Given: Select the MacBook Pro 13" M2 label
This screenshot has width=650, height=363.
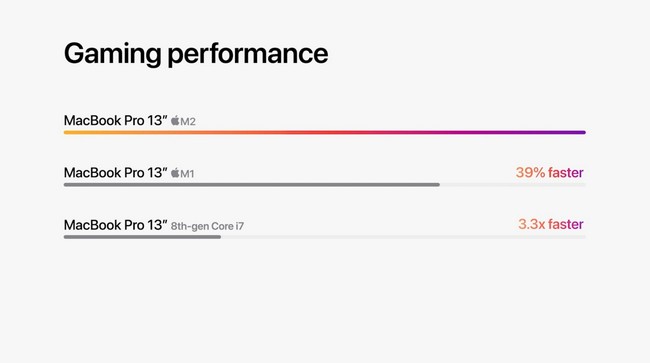Looking at the screenshot, I should (x=129, y=121).
